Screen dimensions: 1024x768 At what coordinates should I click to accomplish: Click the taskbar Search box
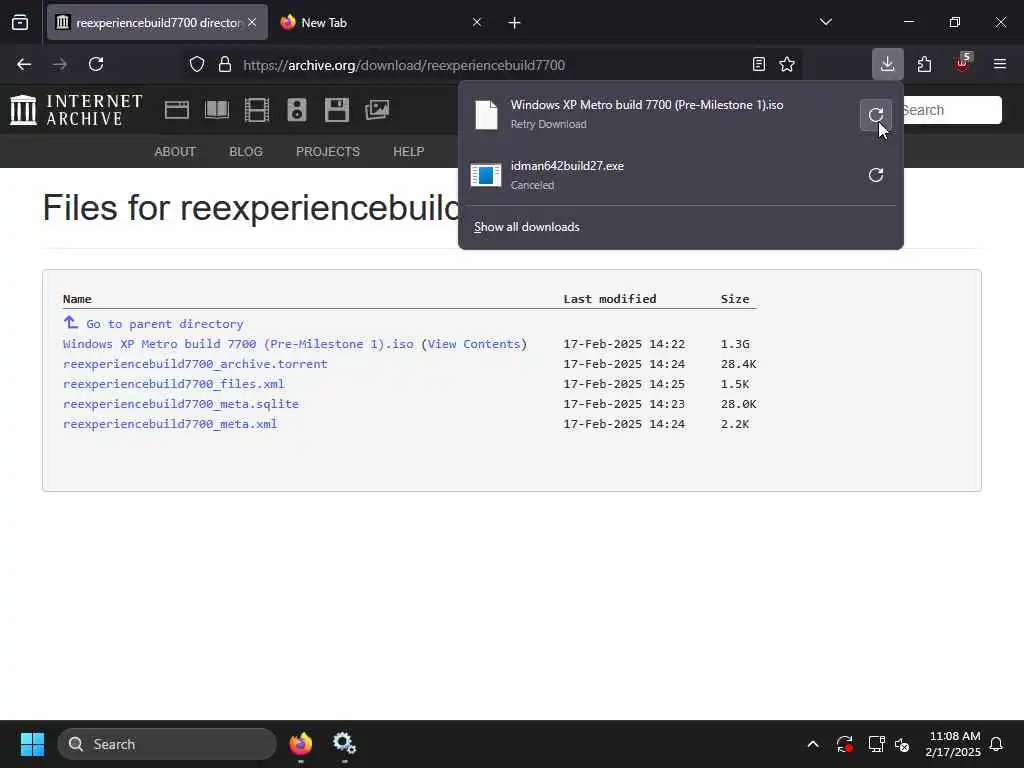click(167, 744)
